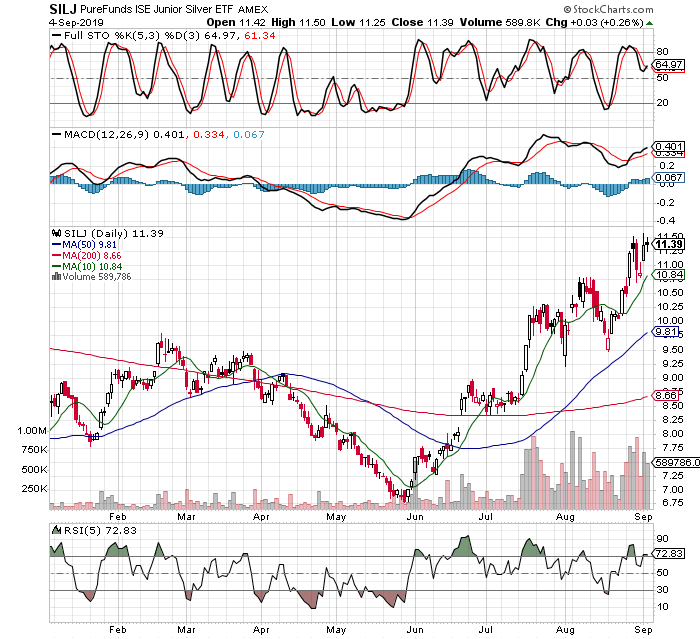The image size is (700, 639).
Task: Click the 0.067 histogram value tag
Action: 669,178
